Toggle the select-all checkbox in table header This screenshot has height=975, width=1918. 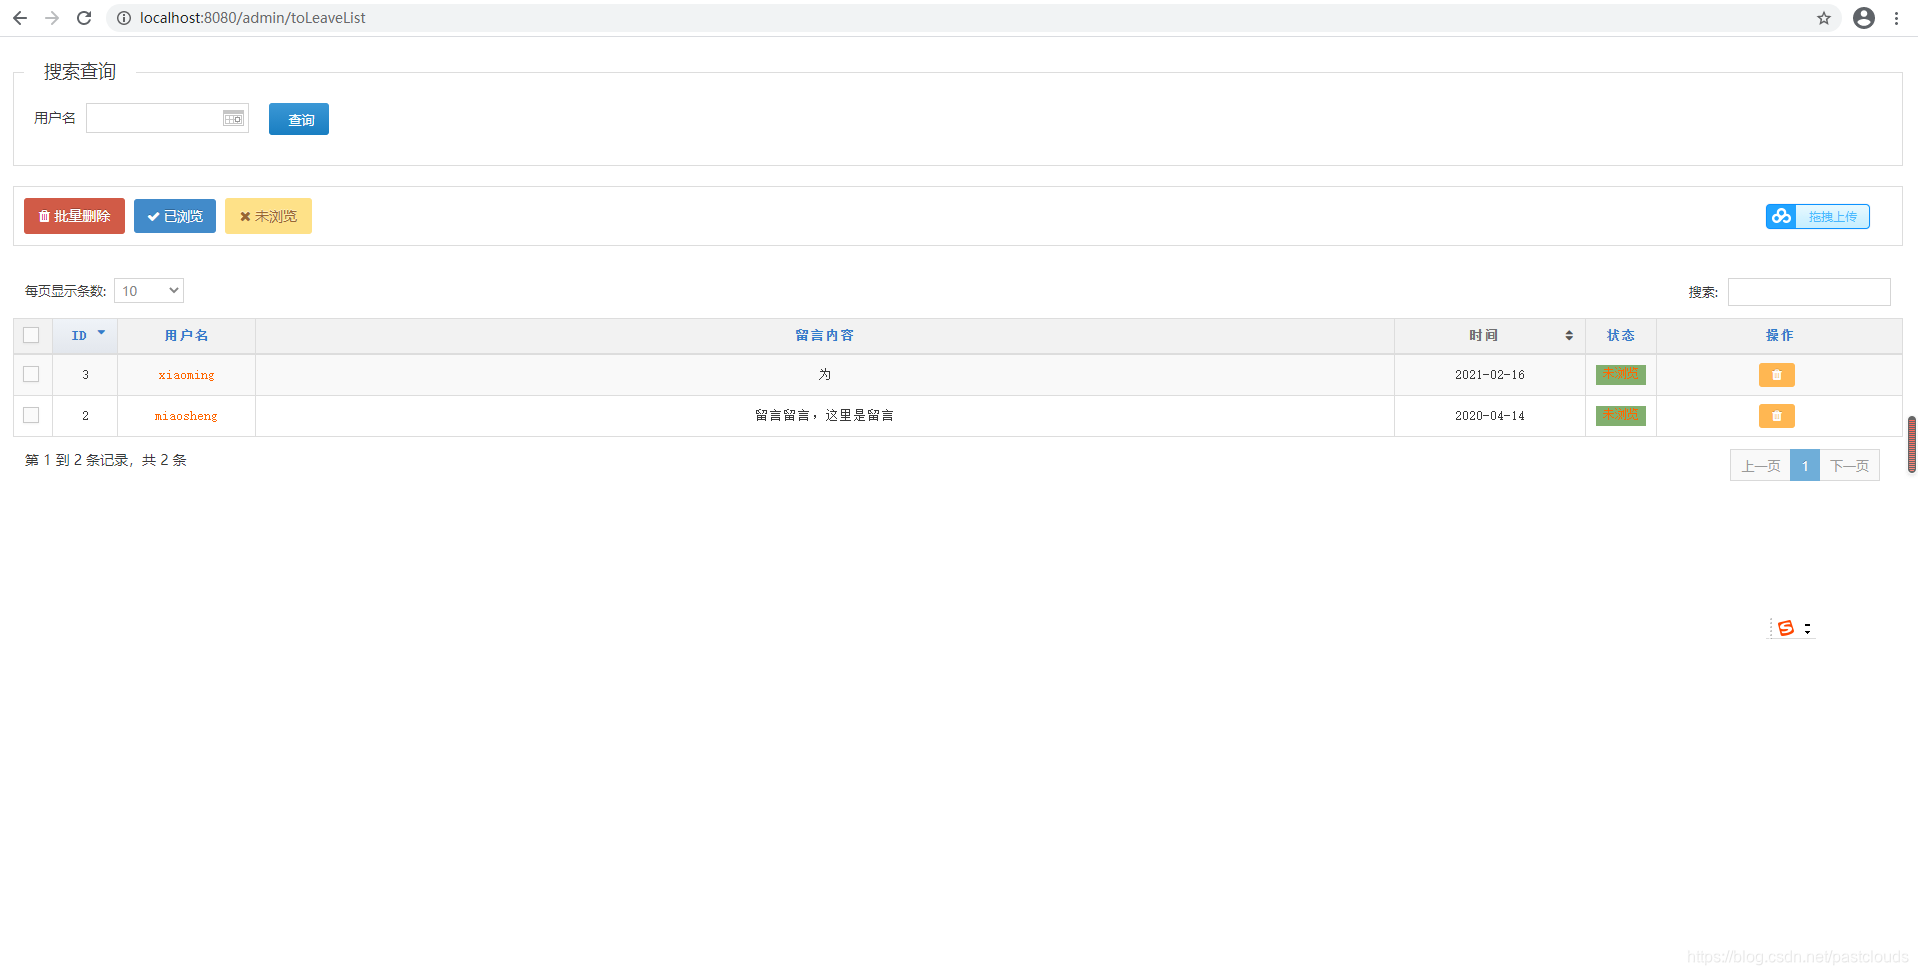tap(31, 335)
